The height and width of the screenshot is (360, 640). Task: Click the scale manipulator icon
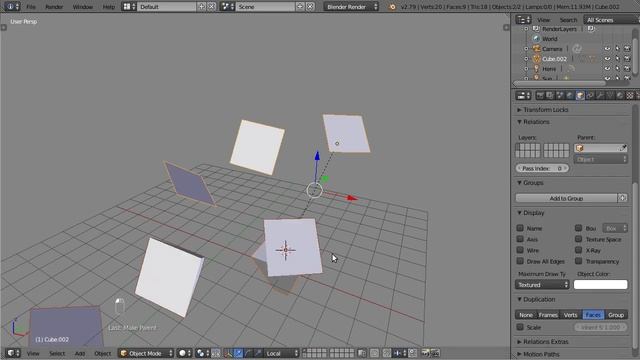[258, 353]
